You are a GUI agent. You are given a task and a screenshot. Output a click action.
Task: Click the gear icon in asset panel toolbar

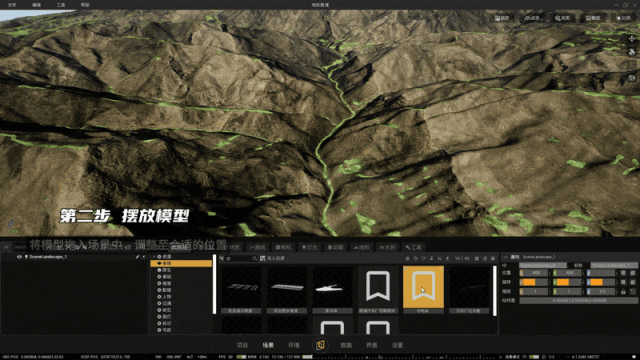(407, 258)
